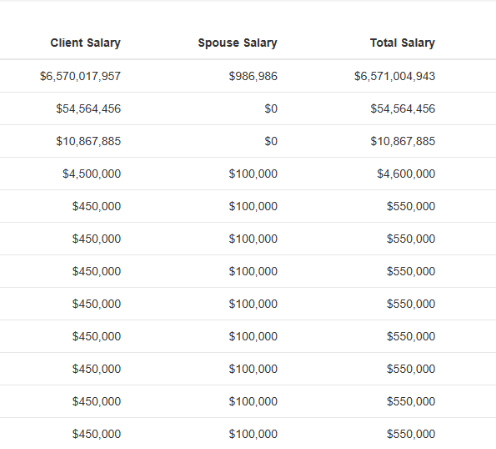Image resolution: width=496 pixels, height=449 pixels.
Task: Click the Total Salary column header
Action: tap(402, 43)
